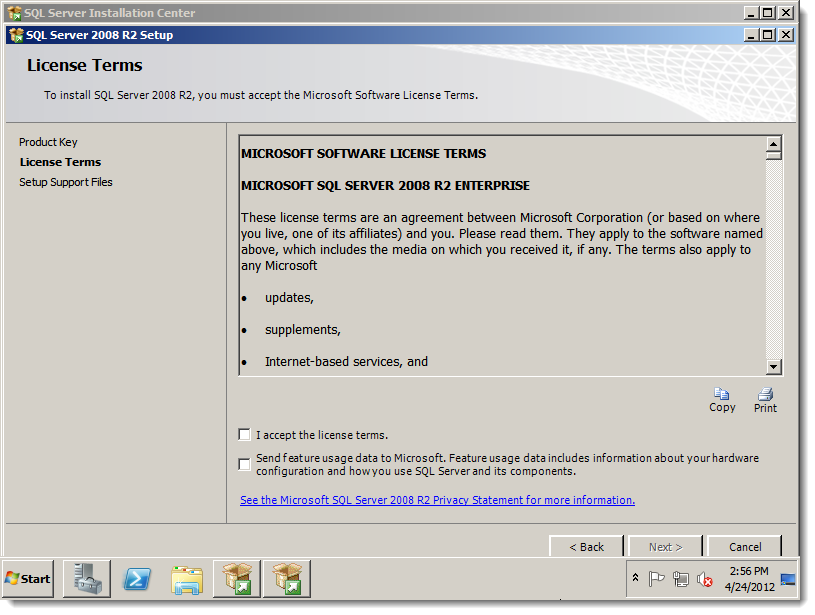The width and height of the screenshot is (815, 615).
Task: Click 'Internet-based services, and' bullet line
Action: coord(346,361)
